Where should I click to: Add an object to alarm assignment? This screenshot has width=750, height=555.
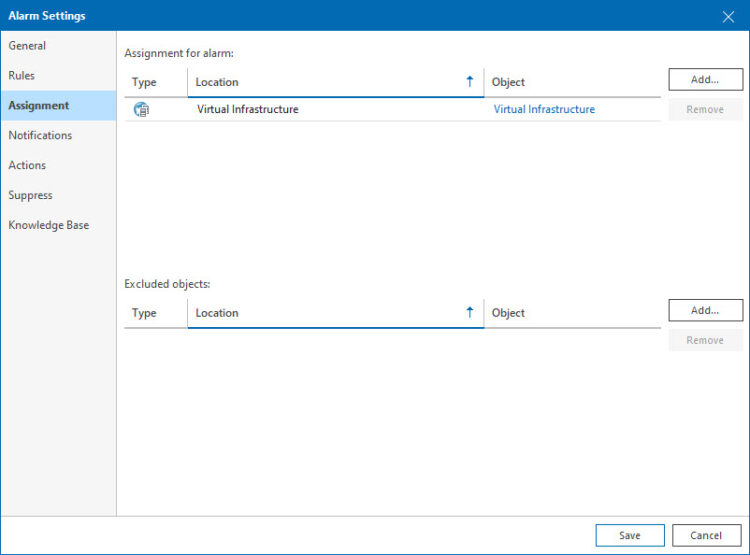[705, 80]
